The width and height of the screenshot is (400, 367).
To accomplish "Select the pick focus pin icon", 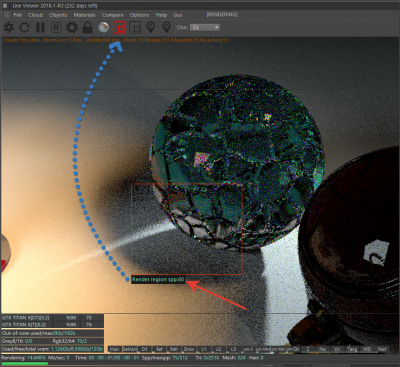I will click(x=151, y=27).
